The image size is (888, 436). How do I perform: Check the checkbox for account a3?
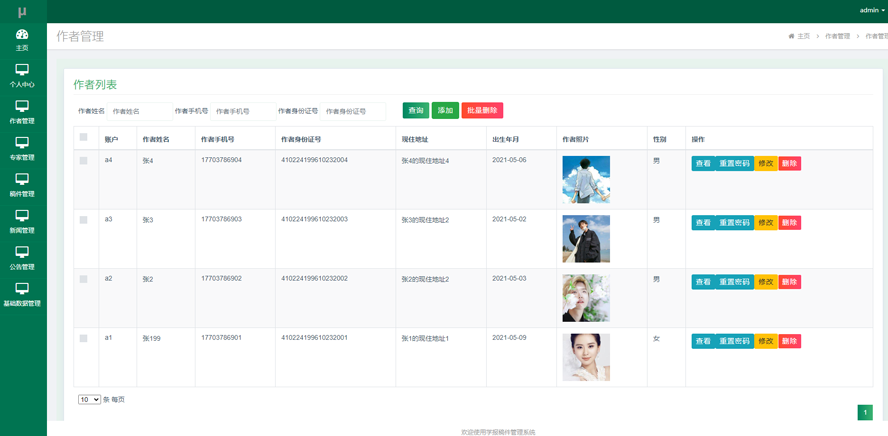click(x=84, y=220)
